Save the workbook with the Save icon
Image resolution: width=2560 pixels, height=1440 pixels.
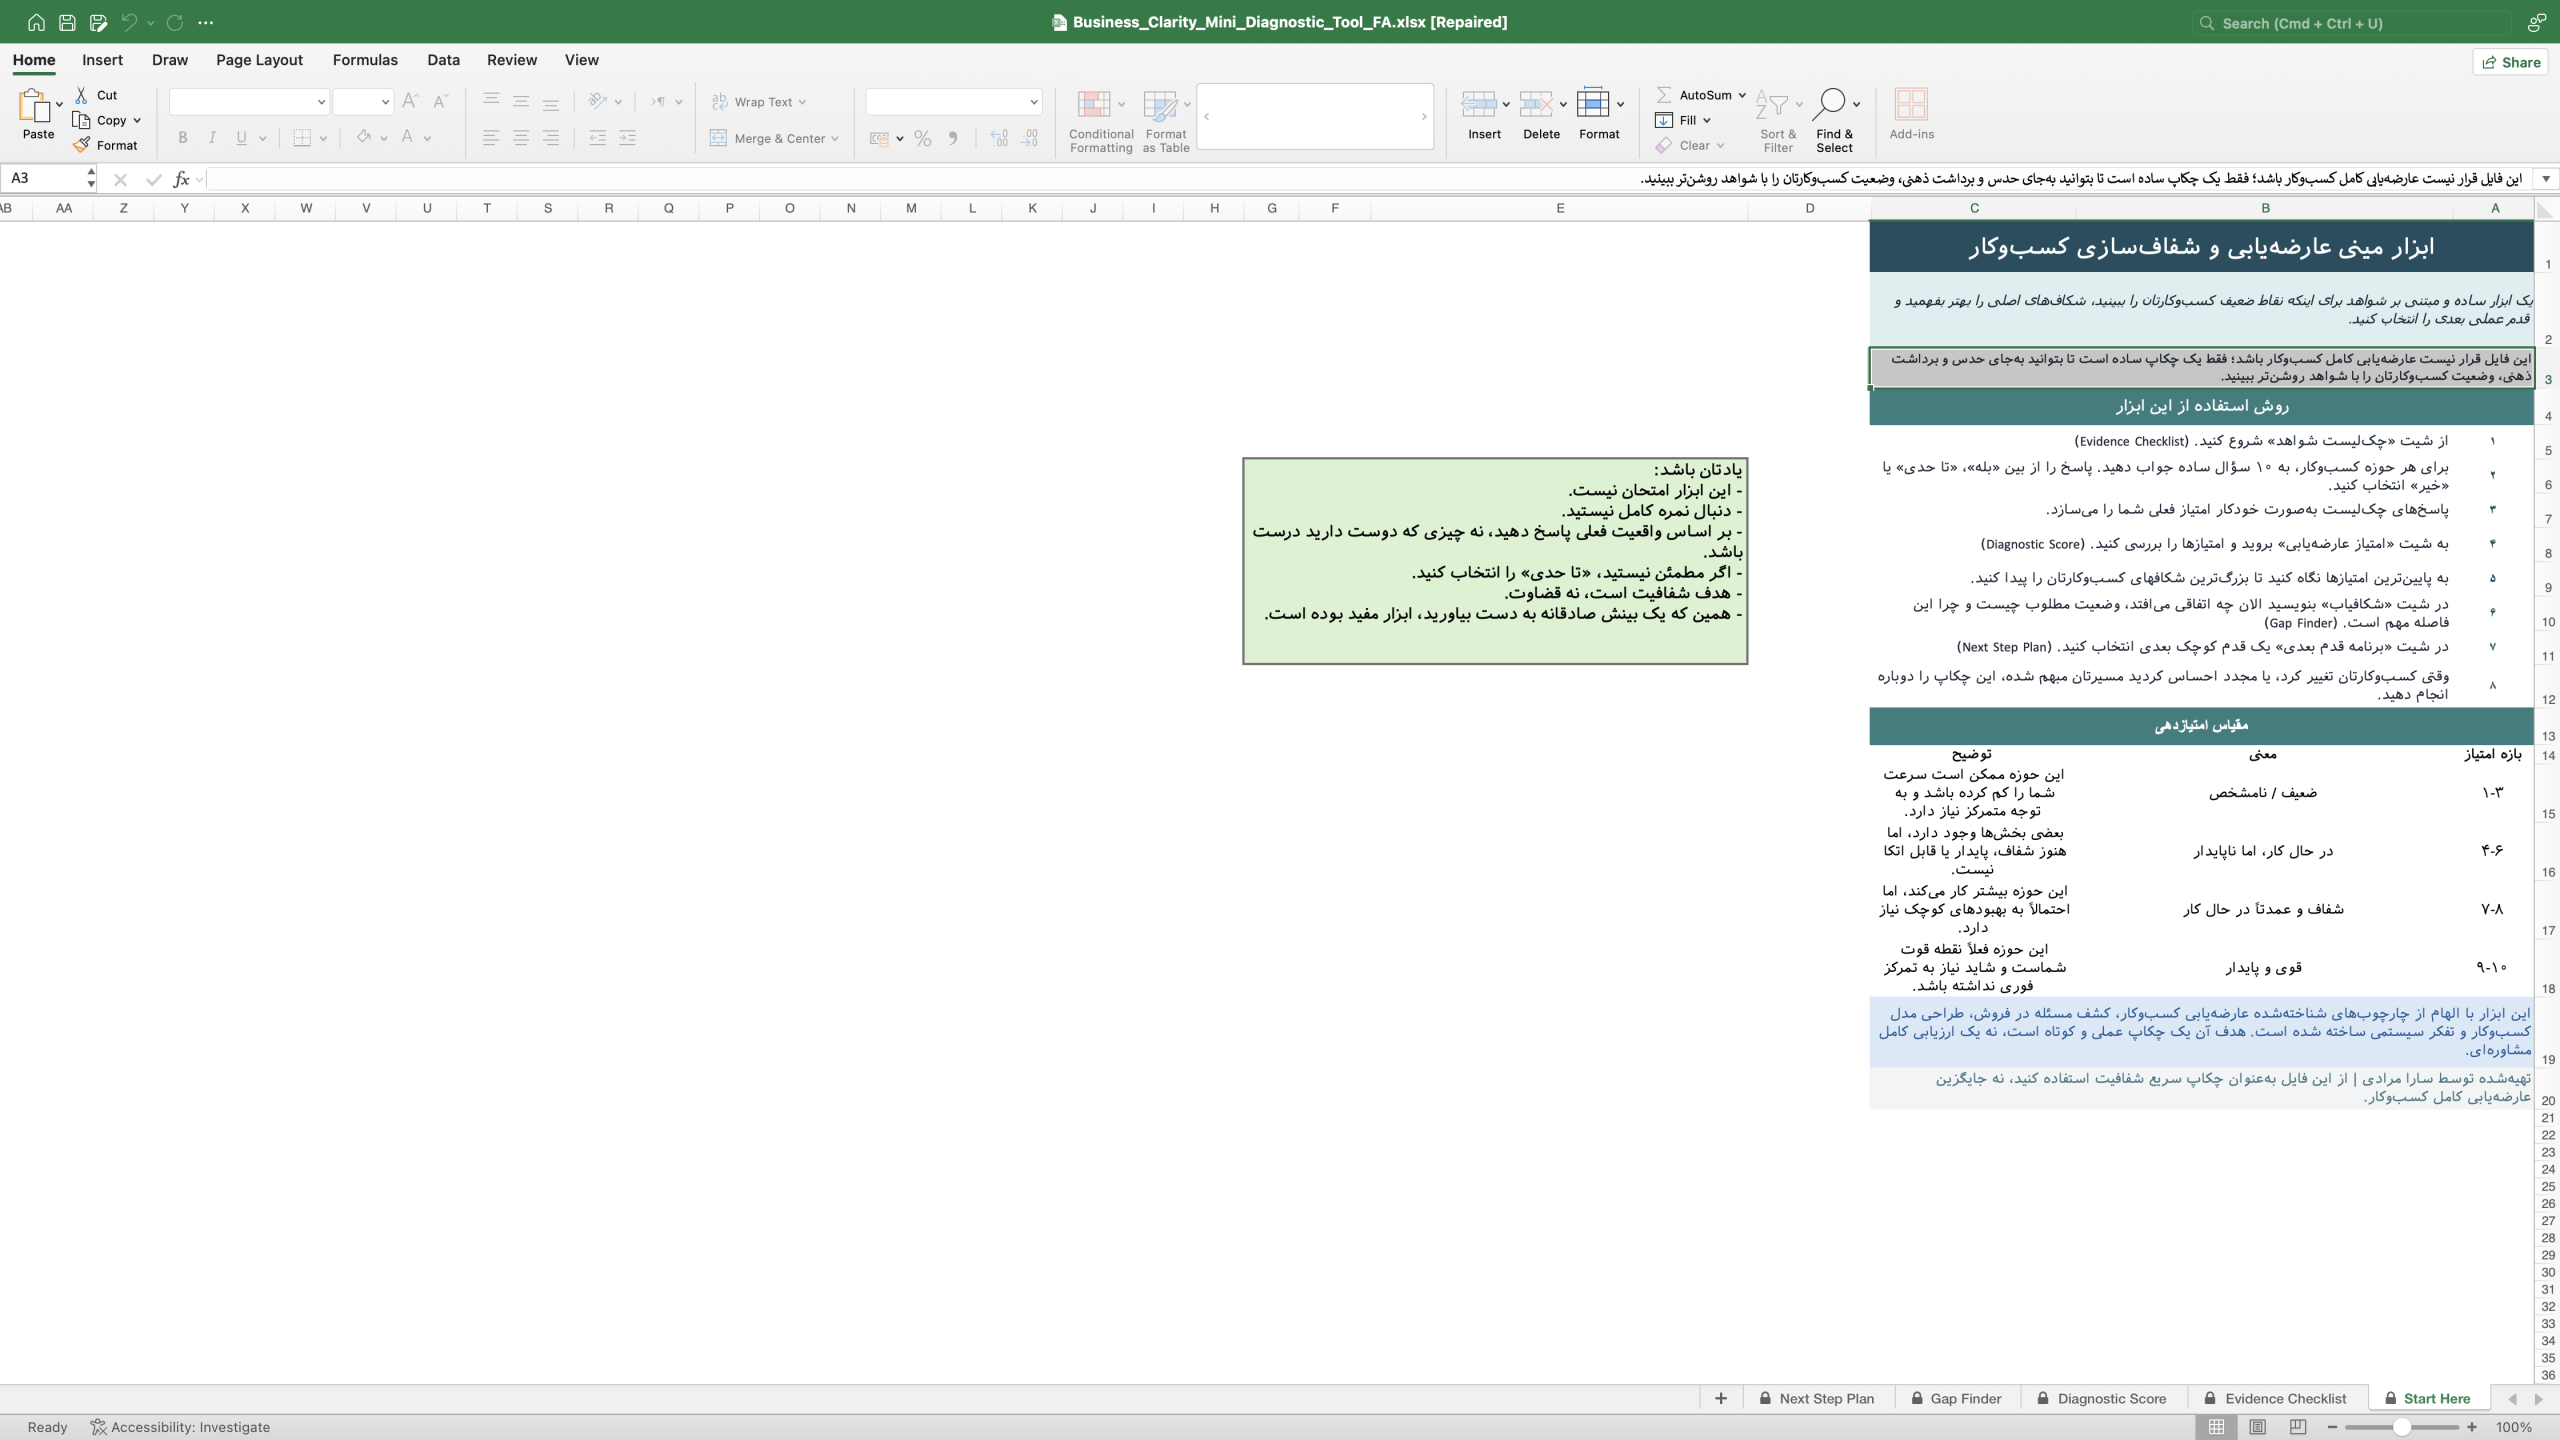67,22
